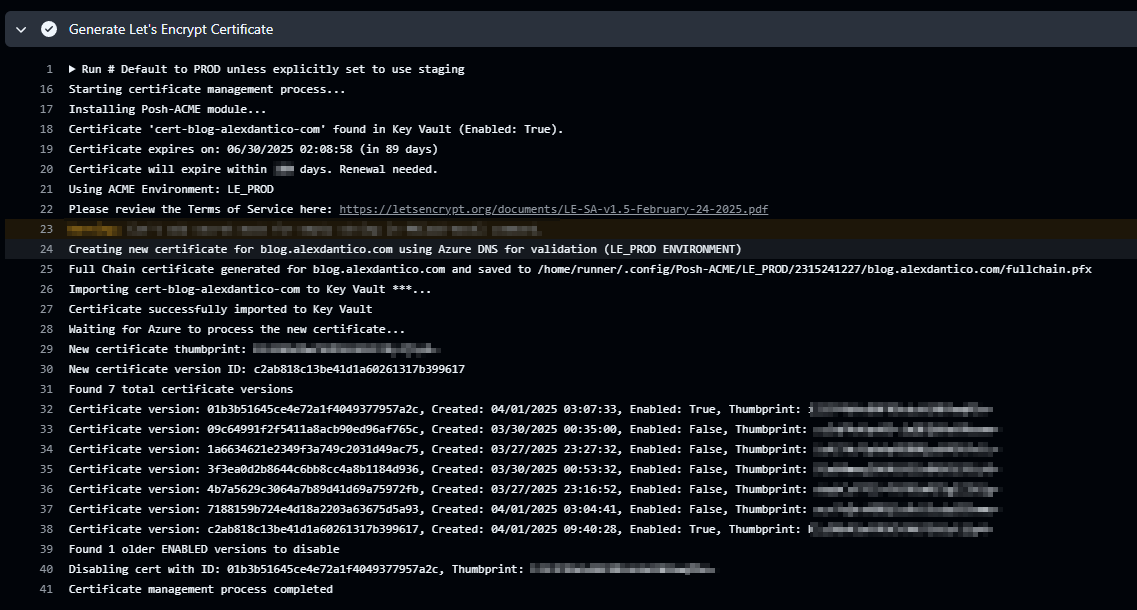1137x610 pixels.
Task: Collapse the Generate Let's Encrypt Certificate step
Action: click(x=21, y=30)
